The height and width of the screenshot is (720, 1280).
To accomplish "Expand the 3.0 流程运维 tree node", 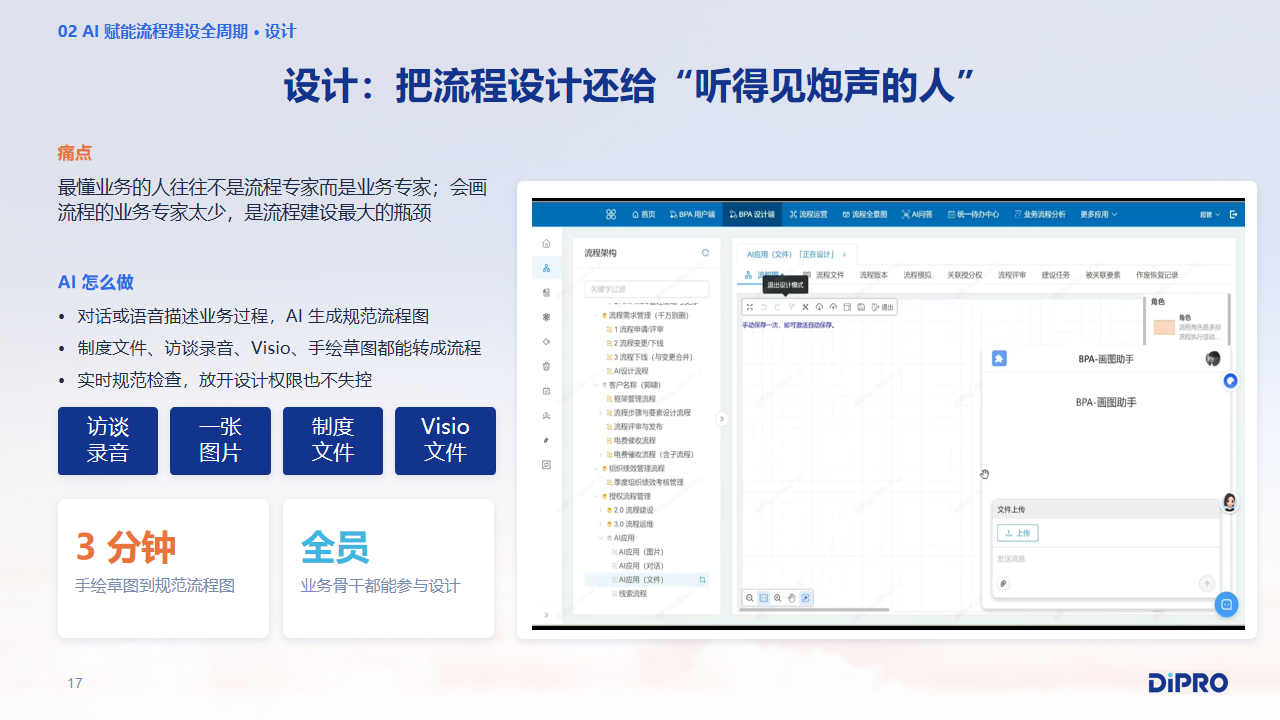I will 601,524.
